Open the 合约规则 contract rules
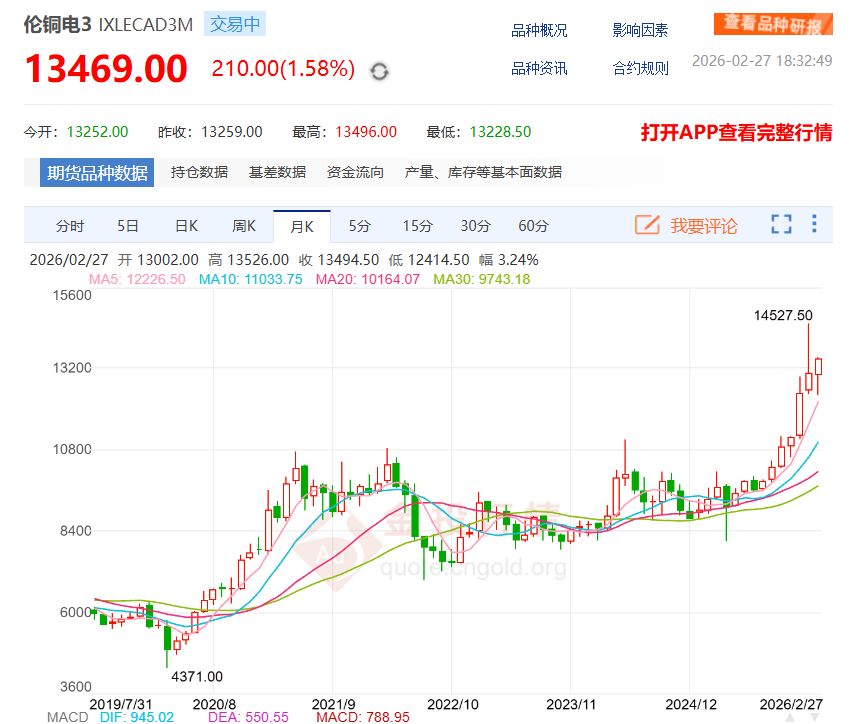 pos(639,70)
